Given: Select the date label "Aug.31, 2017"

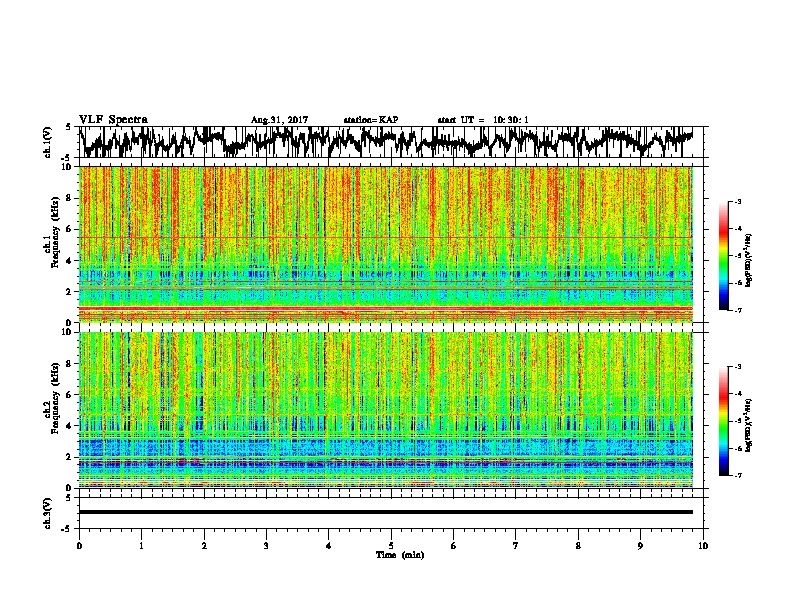Looking at the screenshot, I should (279, 120).
